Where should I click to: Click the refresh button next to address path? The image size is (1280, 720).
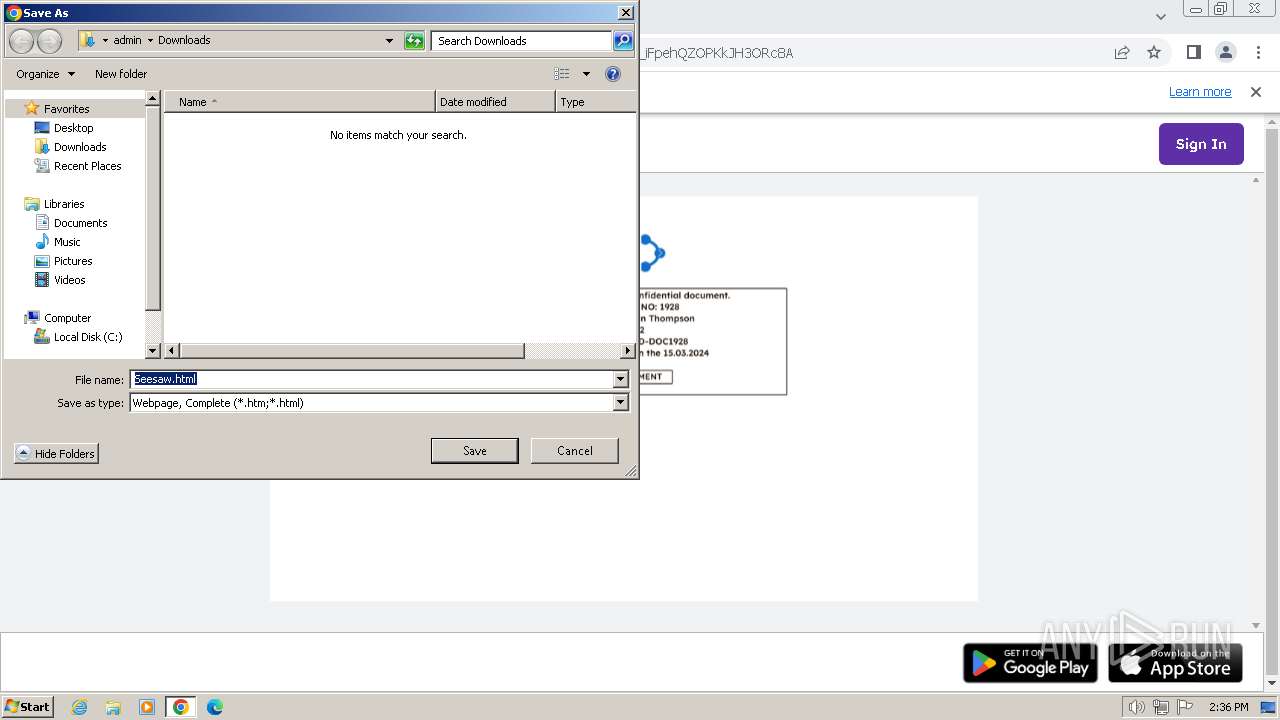414,41
